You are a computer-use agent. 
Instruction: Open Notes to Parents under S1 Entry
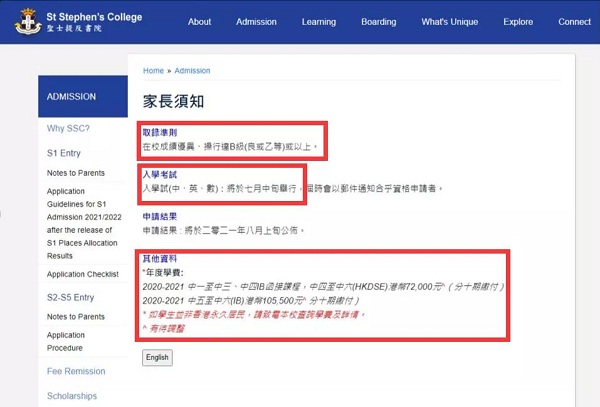point(76,173)
